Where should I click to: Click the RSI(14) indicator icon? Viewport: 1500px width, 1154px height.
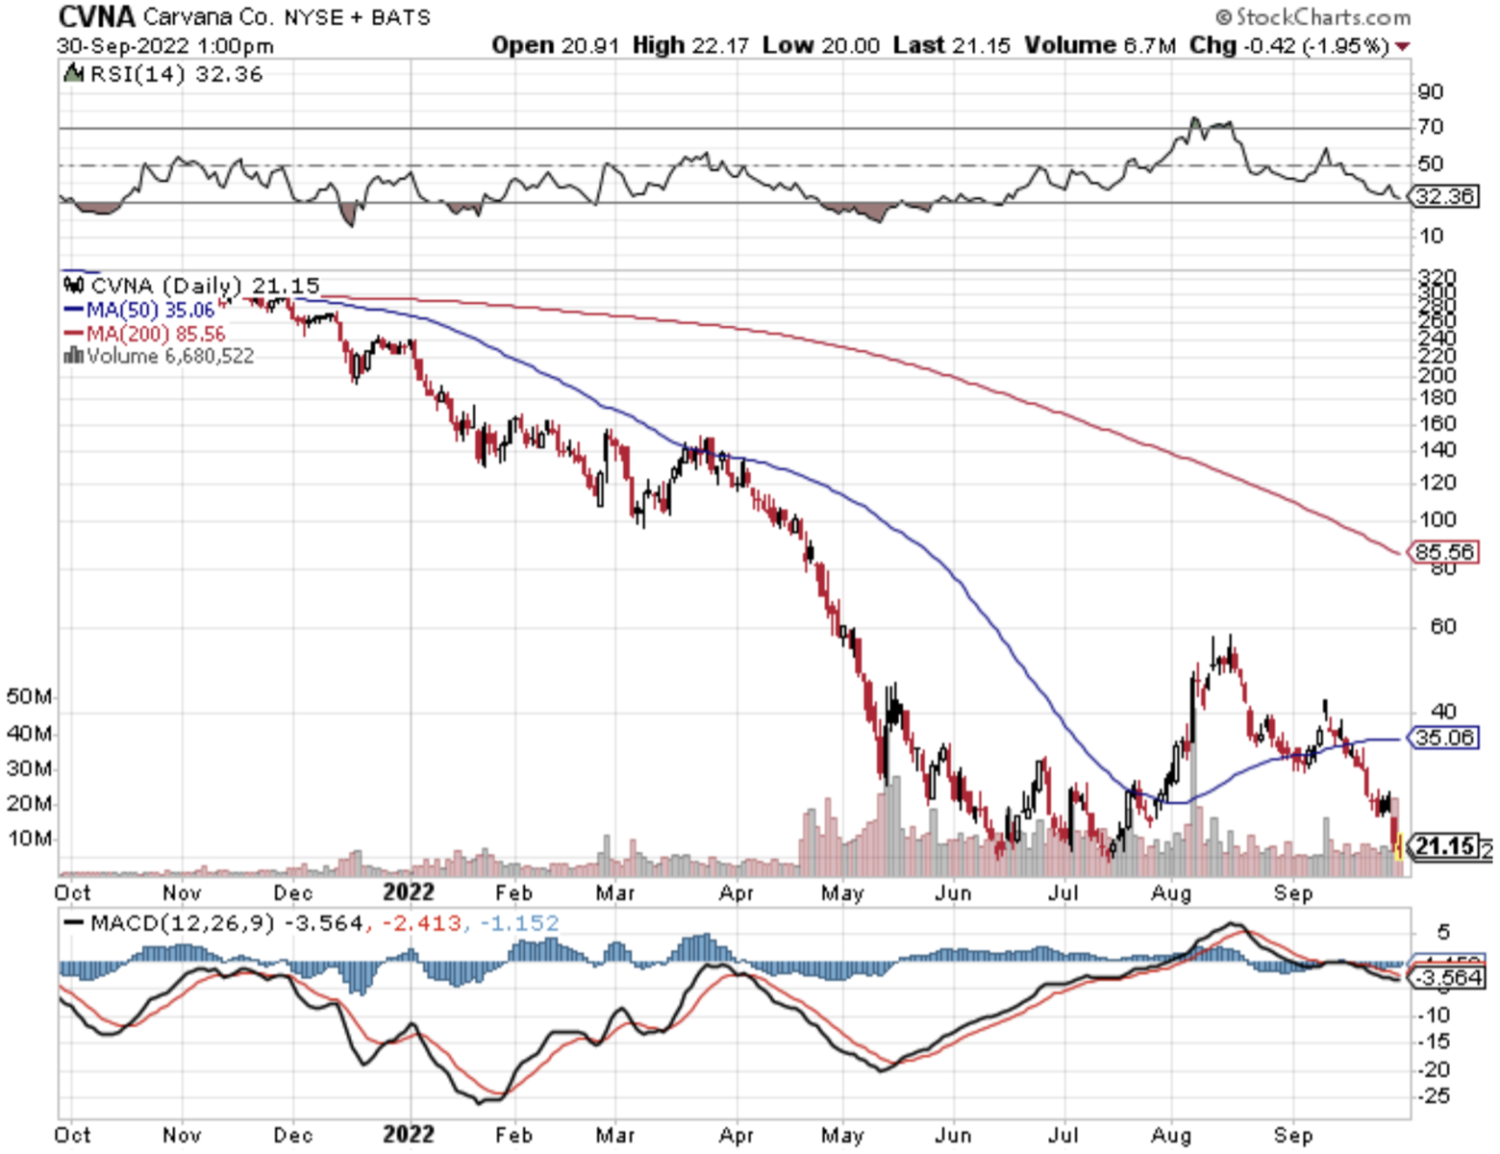pyautogui.click(x=73, y=74)
